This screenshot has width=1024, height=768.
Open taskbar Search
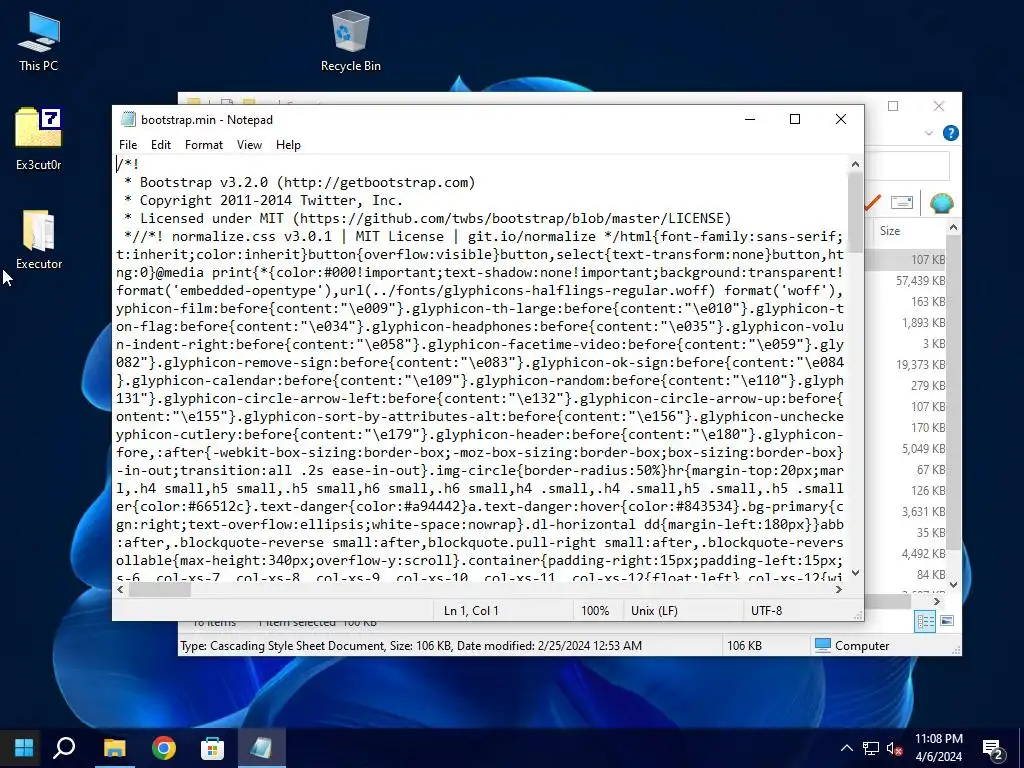(64, 748)
